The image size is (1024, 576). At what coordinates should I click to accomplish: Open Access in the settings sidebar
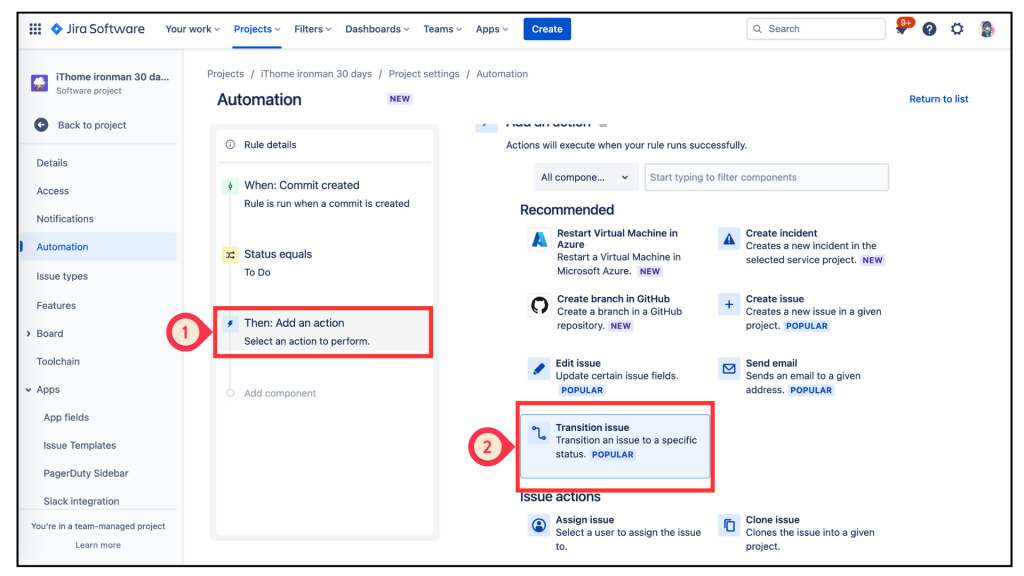pyautogui.click(x=53, y=191)
